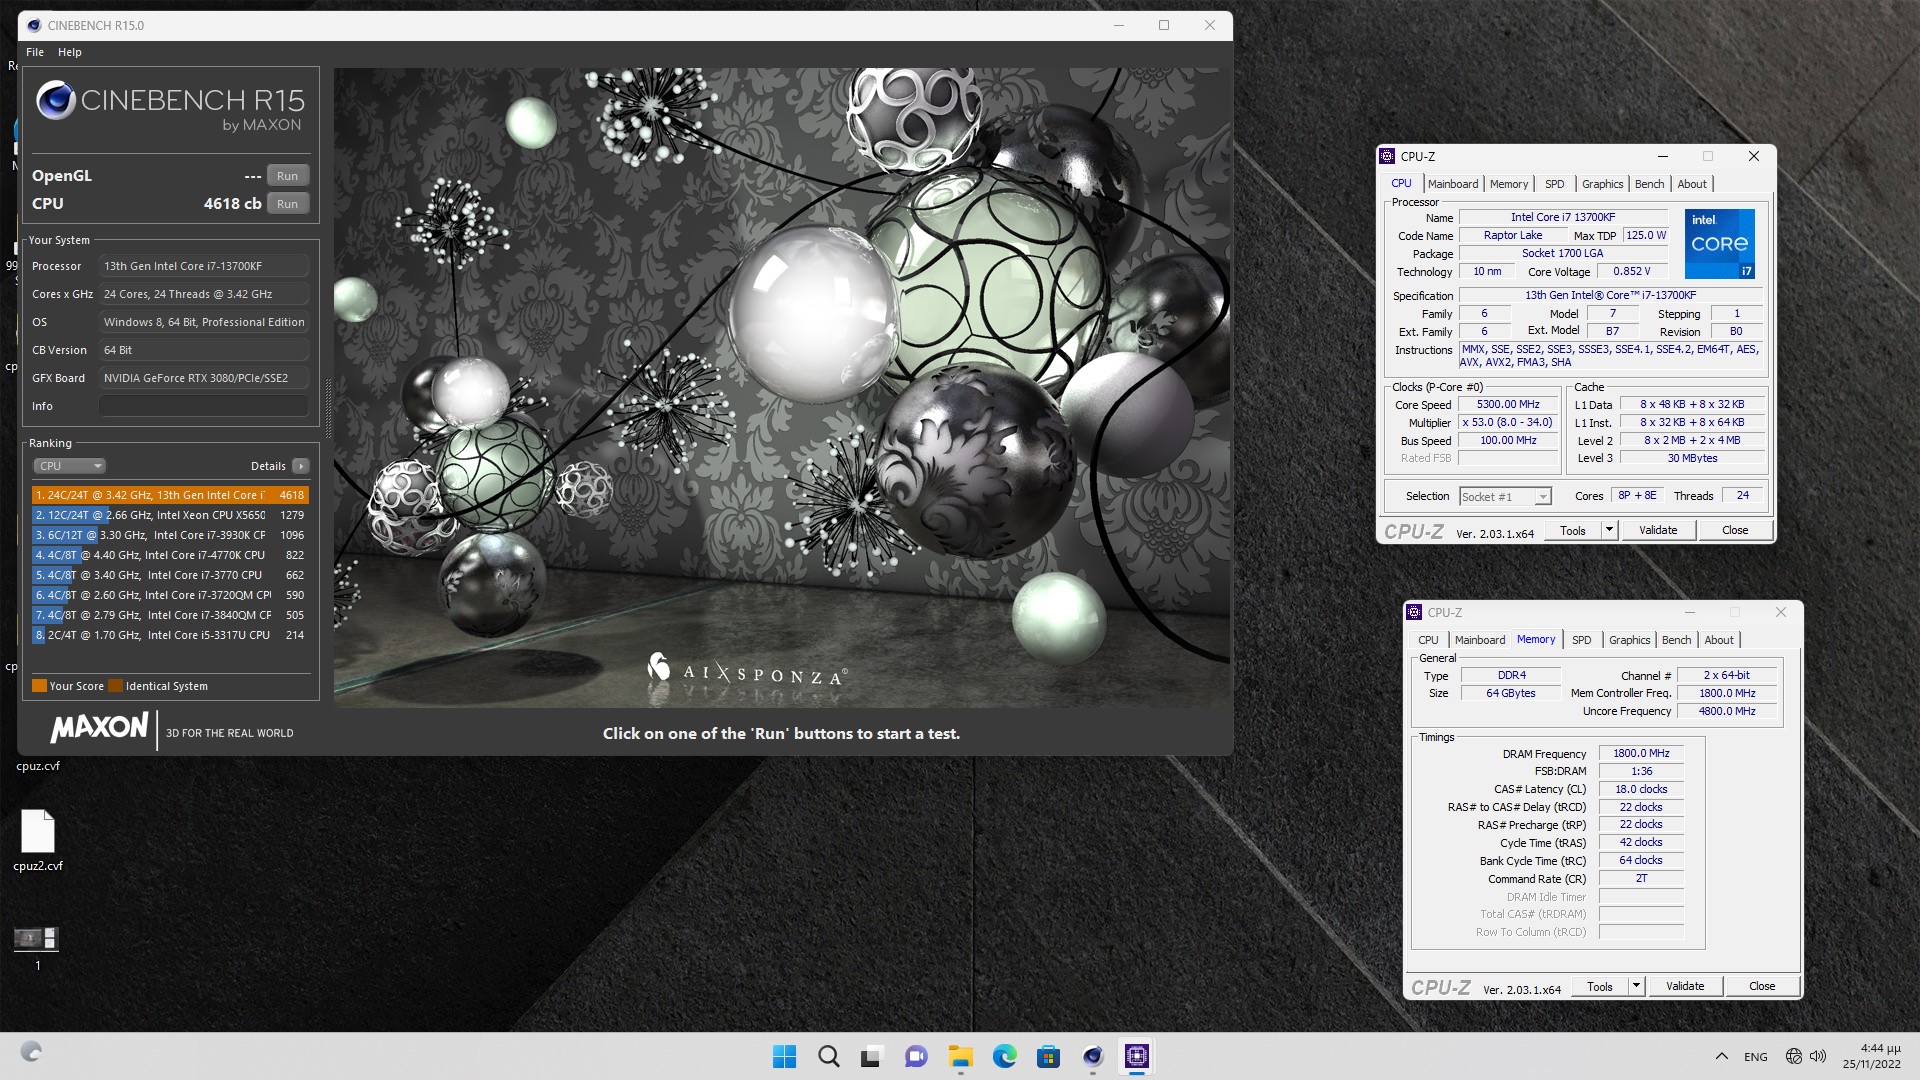Open SPD tab in upper CPU-Z window
Screen dimensions: 1920x1080
click(1554, 184)
